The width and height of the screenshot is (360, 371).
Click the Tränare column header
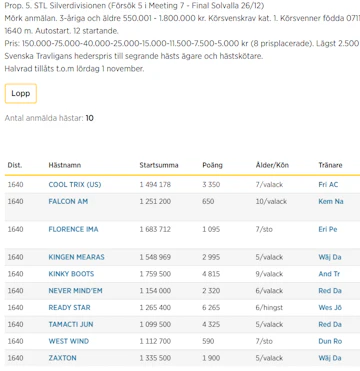pyautogui.click(x=330, y=165)
